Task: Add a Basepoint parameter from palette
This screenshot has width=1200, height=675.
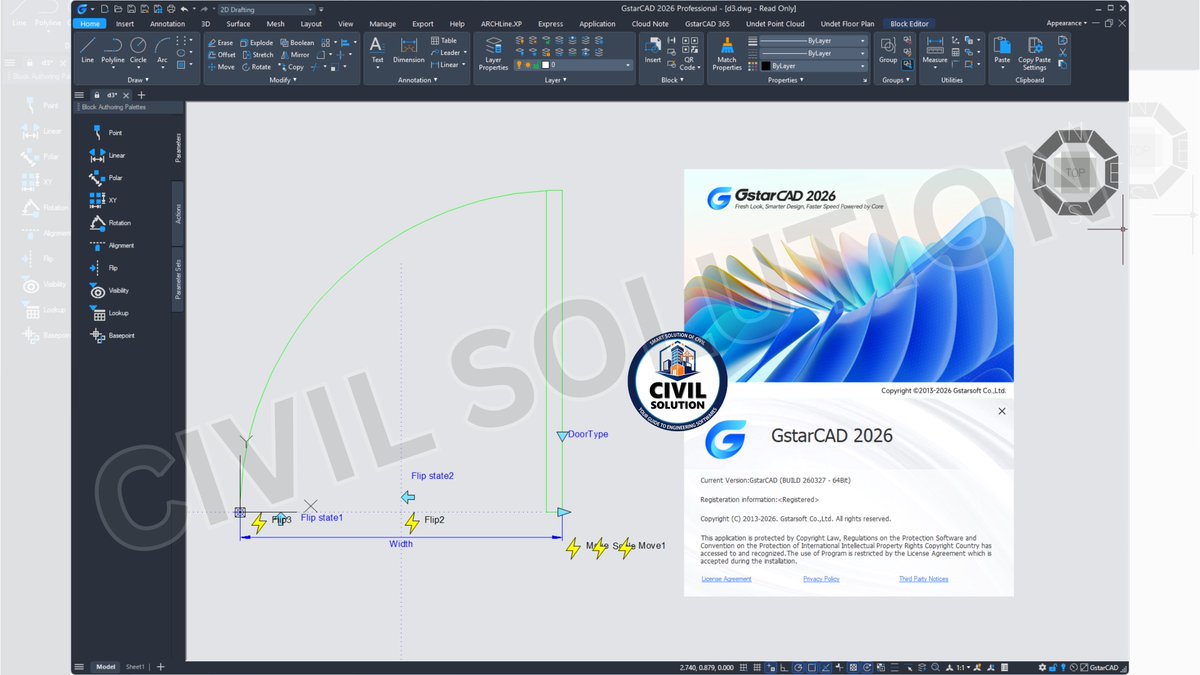Action: 112,335
